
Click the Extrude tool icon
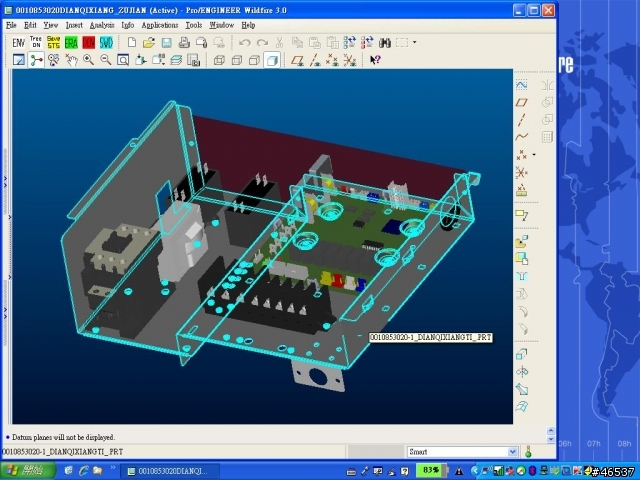(x=522, y=353)
